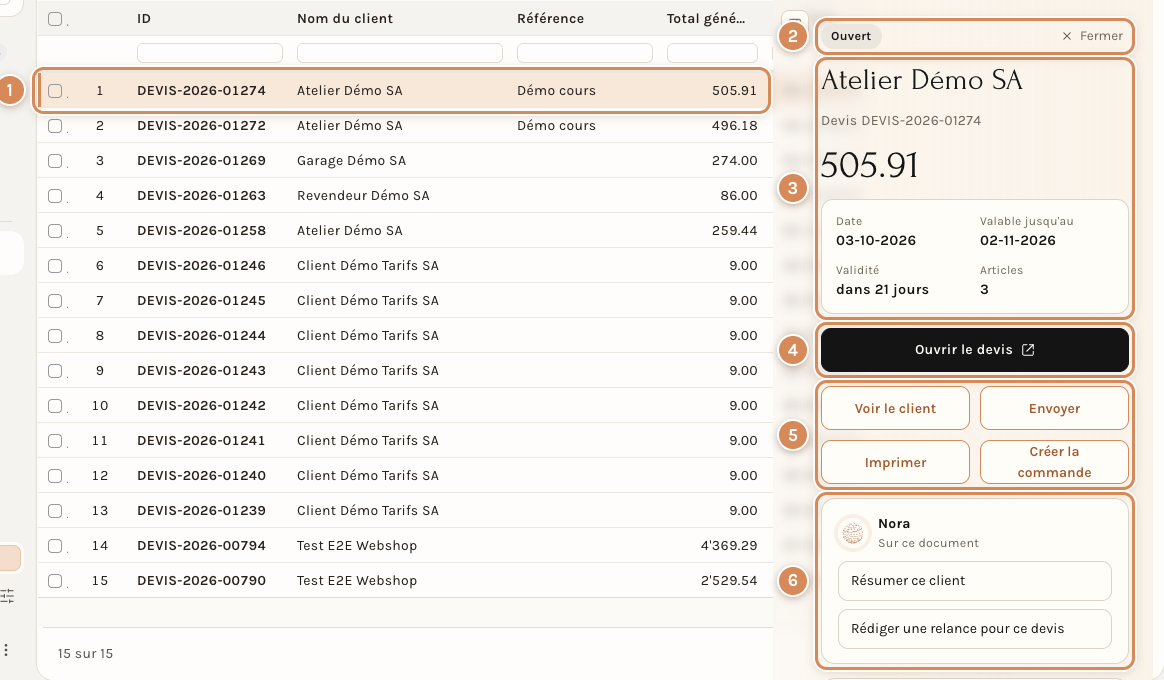Click the external link icon on Ouvrir le devis

click(1028, 350)
